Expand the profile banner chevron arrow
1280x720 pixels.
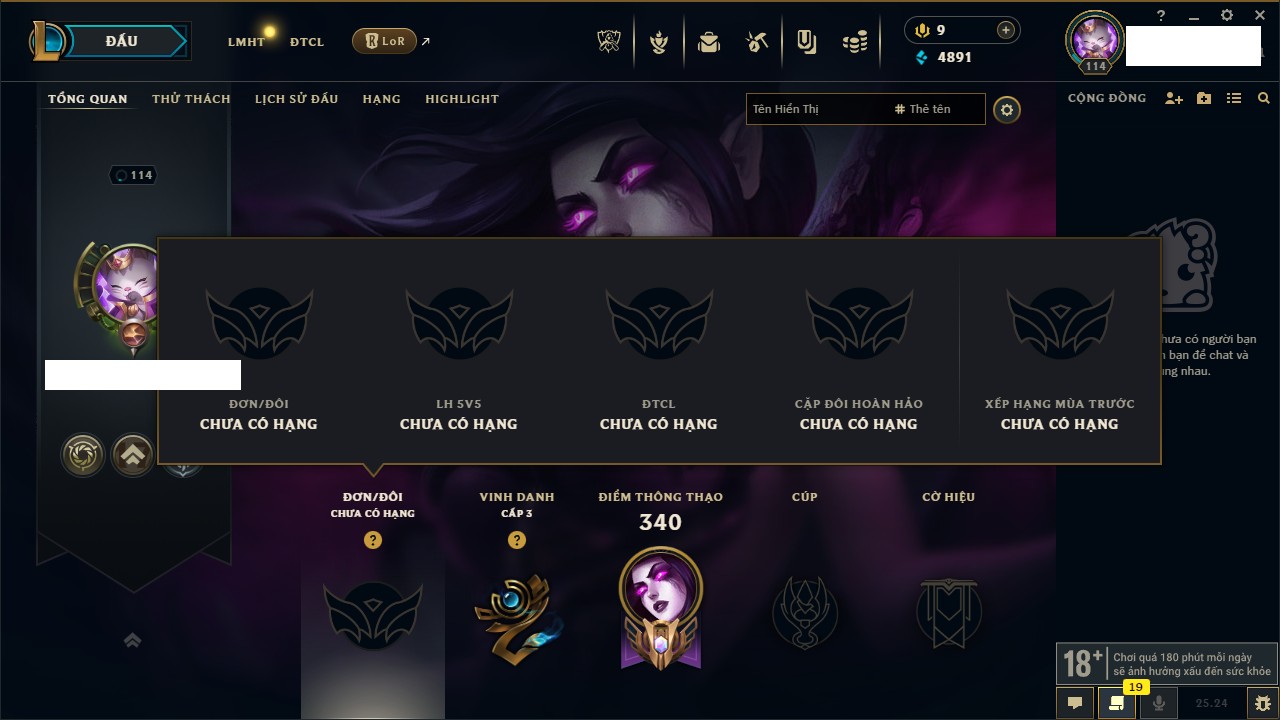click(x=132, y=640)
